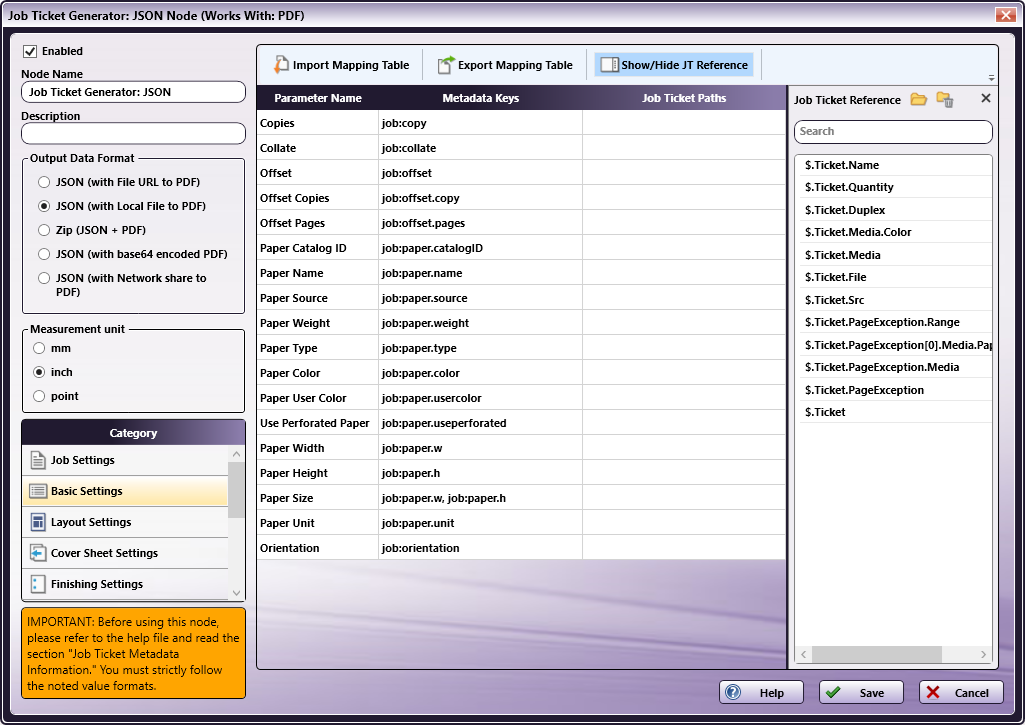Click the Description input field
The width and height of the screenshot is (1025, 725).
[x=133, y=133]
